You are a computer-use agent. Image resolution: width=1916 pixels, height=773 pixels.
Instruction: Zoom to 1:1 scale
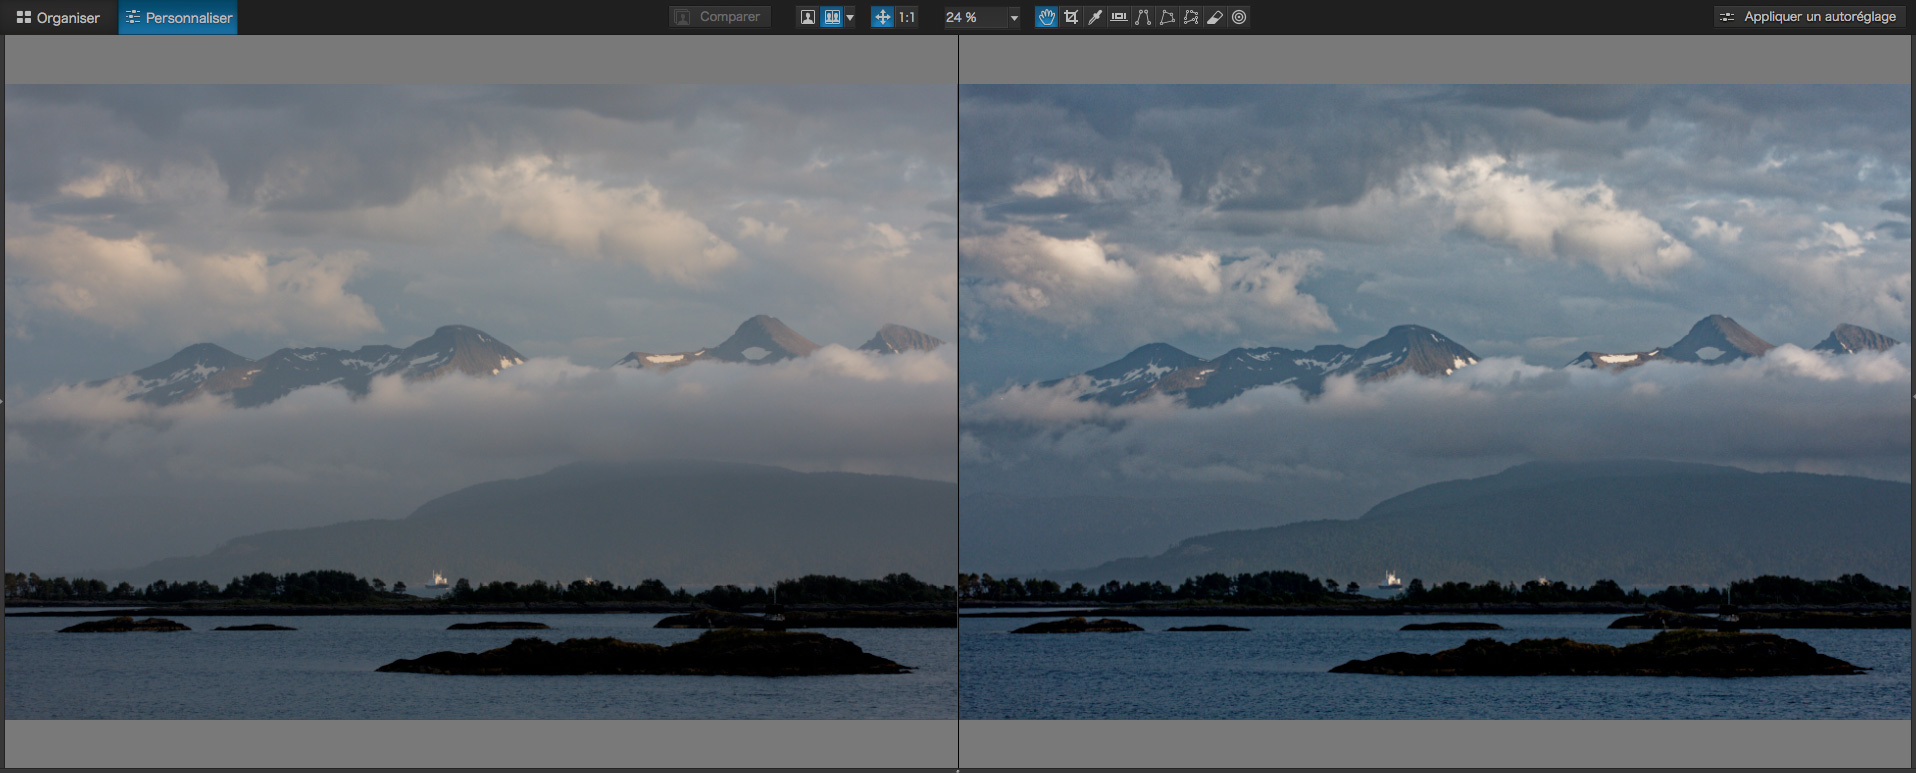pos(907,17)
